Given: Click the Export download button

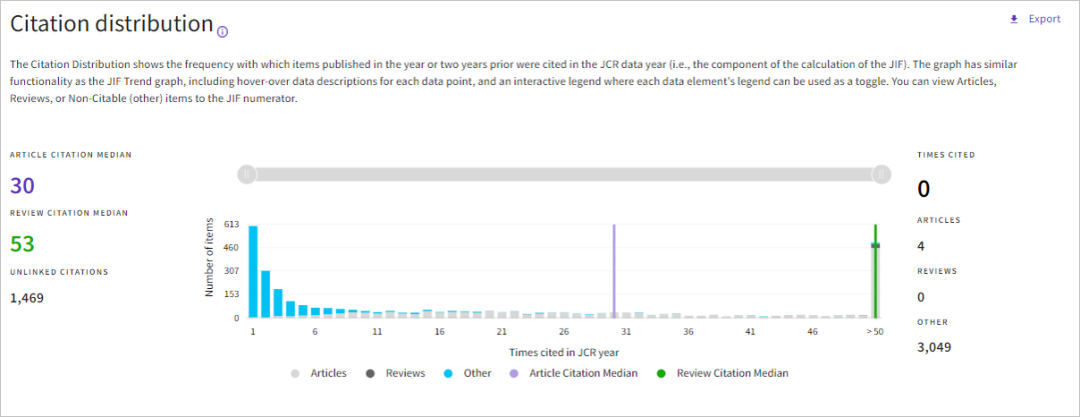Looking at the screenshot, I should (1034, 19).
